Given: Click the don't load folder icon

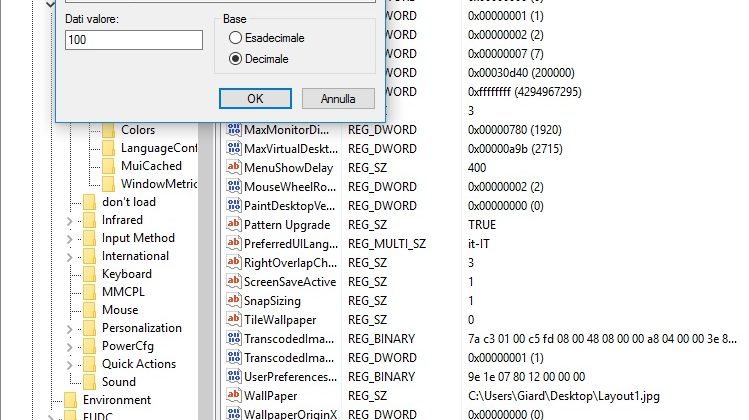Looking at the screenshot, I should point(89,202).
